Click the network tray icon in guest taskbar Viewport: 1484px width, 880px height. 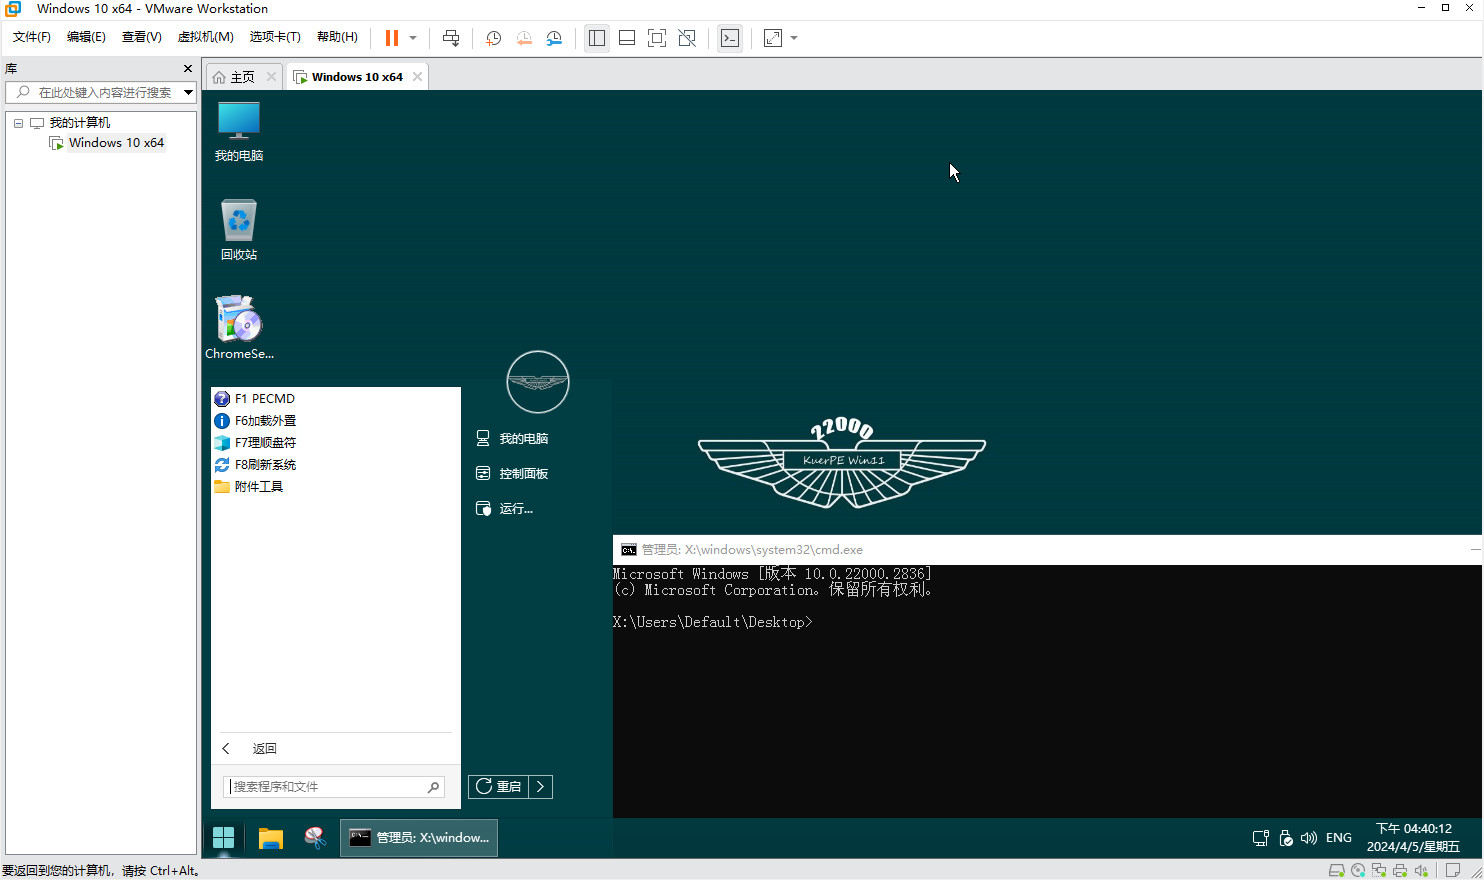pyautogui.click(x=1261, y=838)
